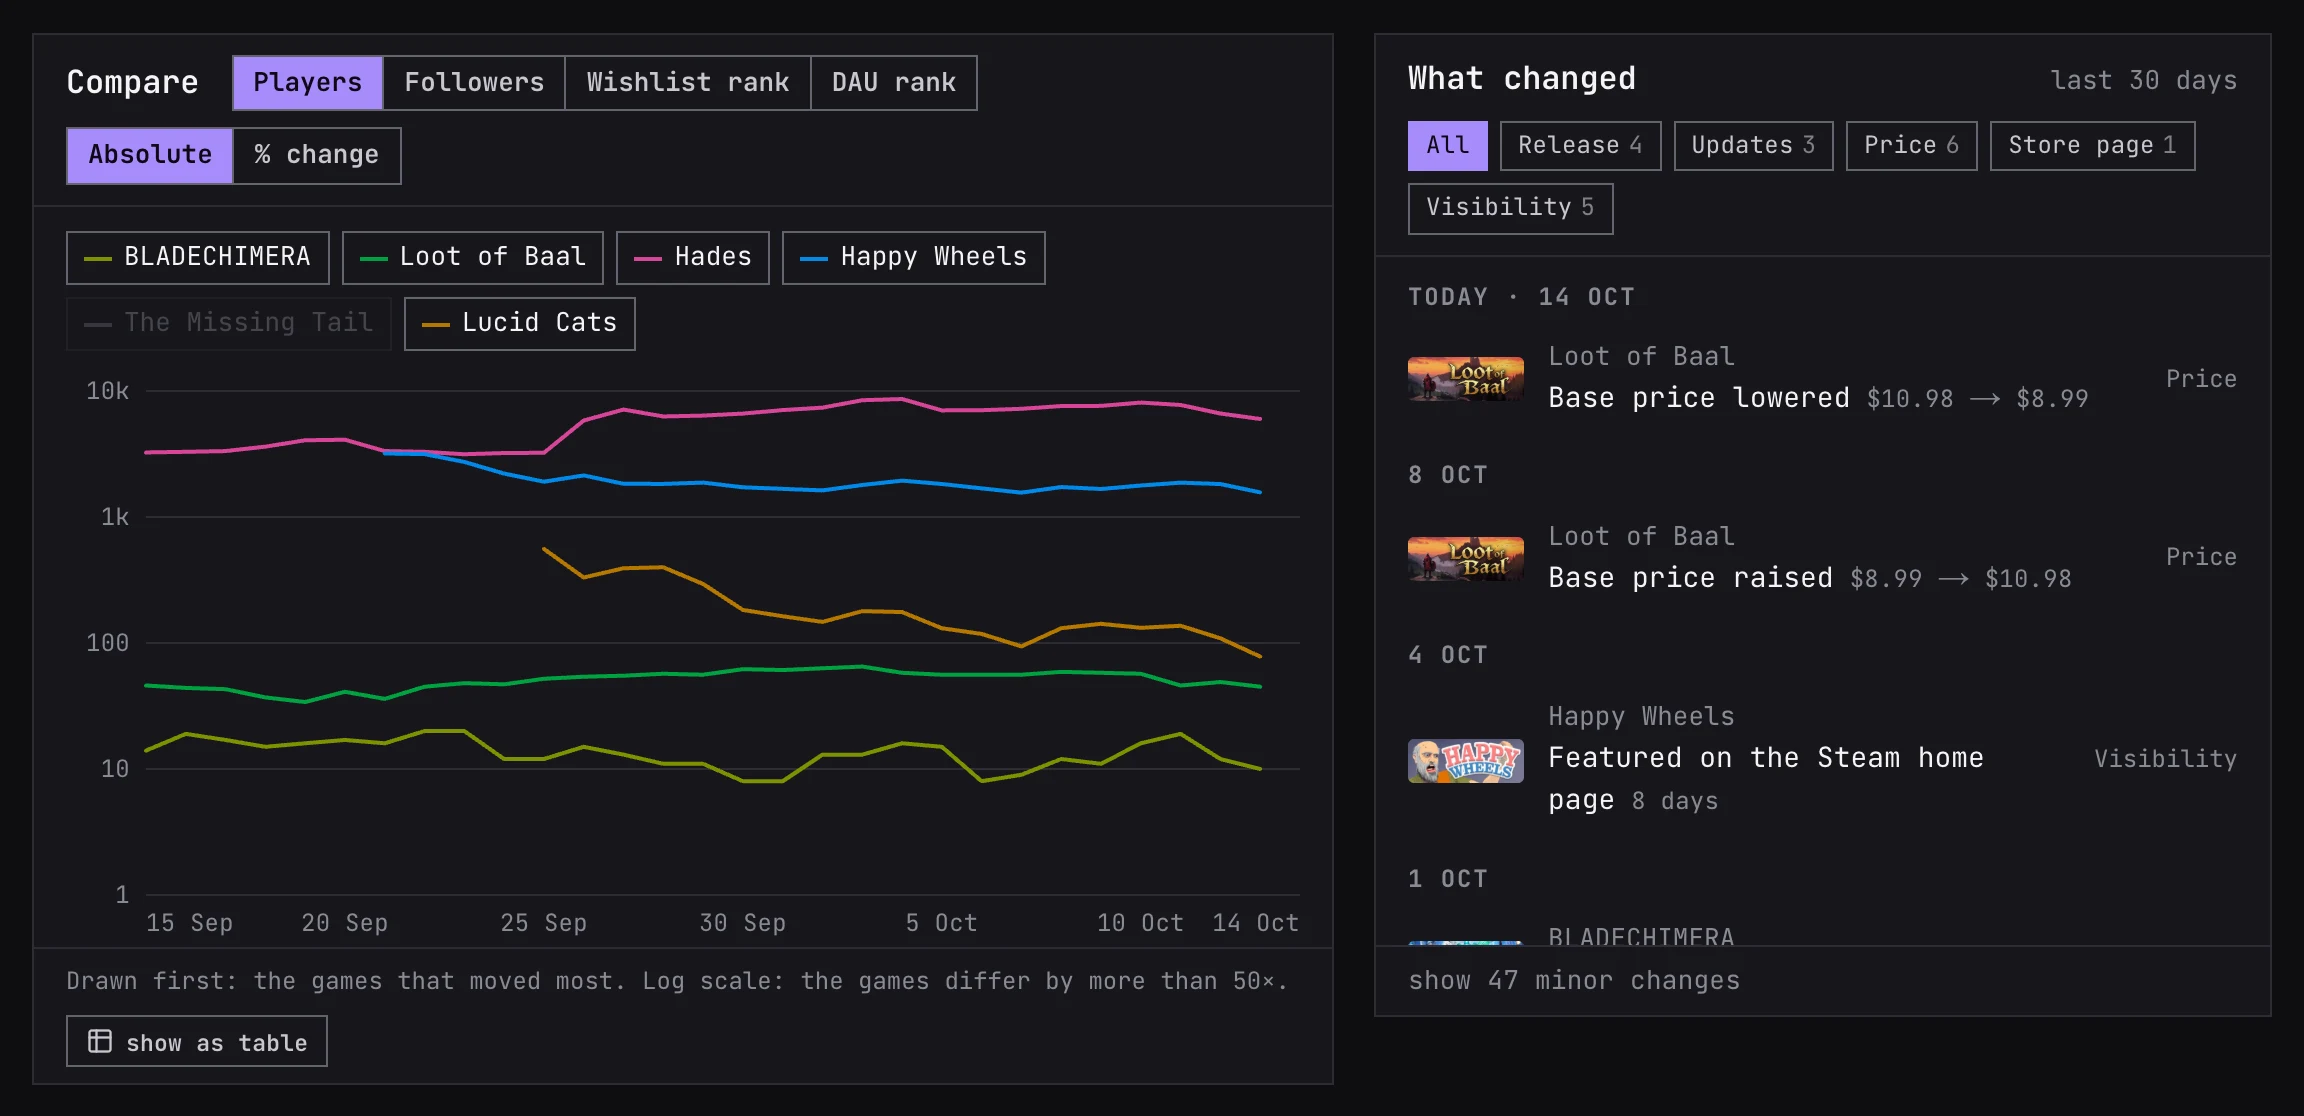Image resolution: width=2304 pixels, height=1116 pixels.
Task: Click the 10k y-axis label
Action: click(107, 391)
